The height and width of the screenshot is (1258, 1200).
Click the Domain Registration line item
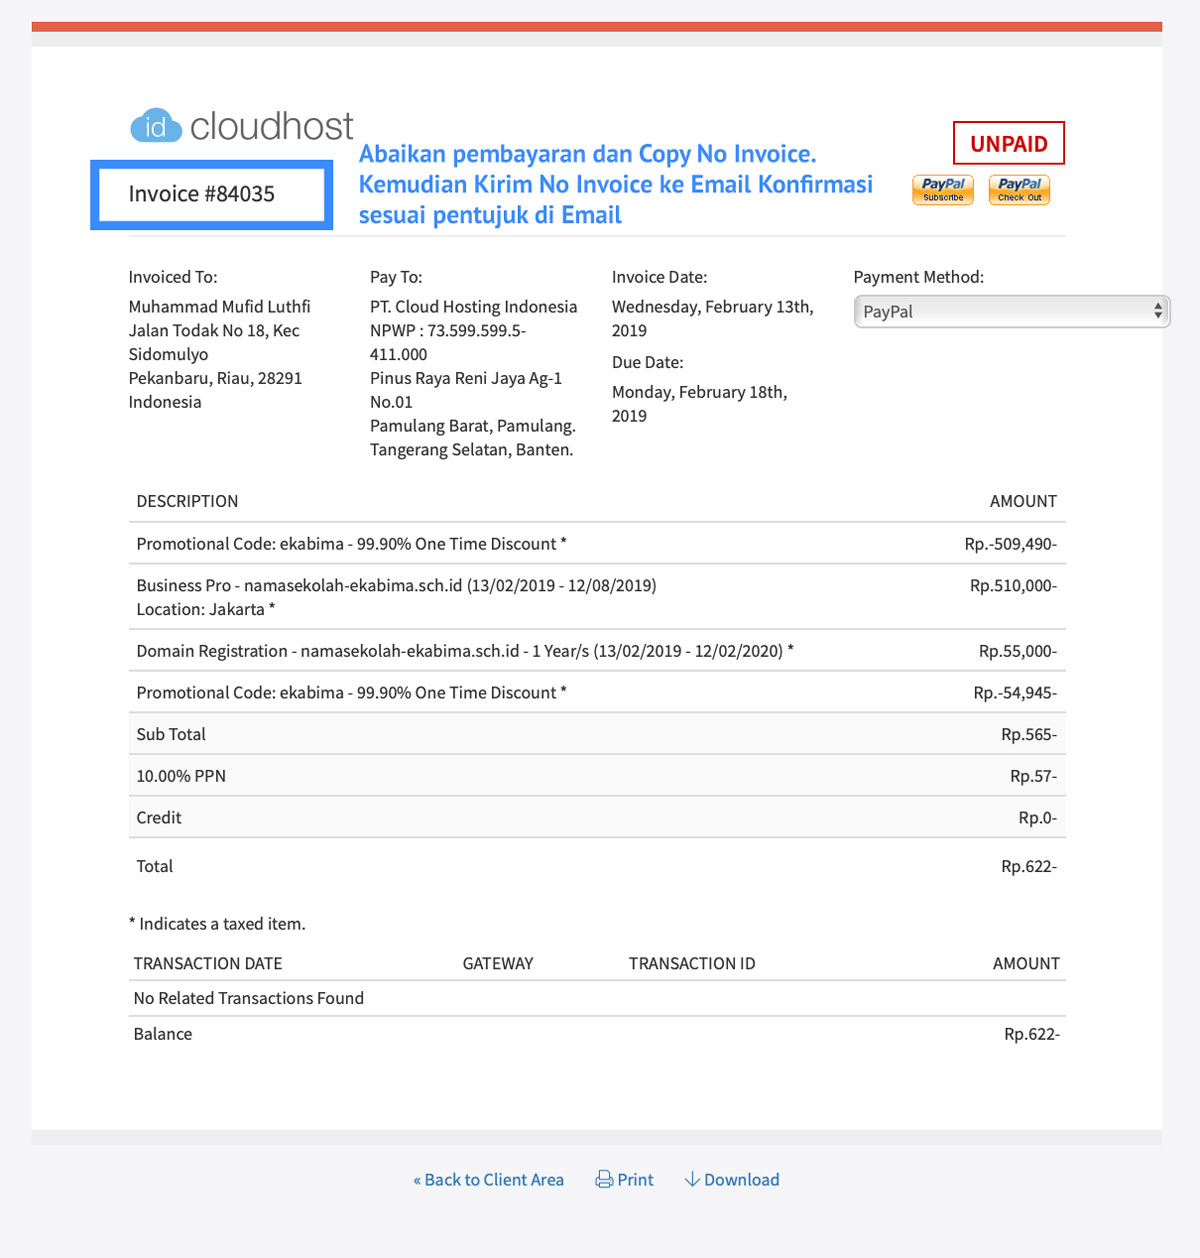click(x=464, y=651)
